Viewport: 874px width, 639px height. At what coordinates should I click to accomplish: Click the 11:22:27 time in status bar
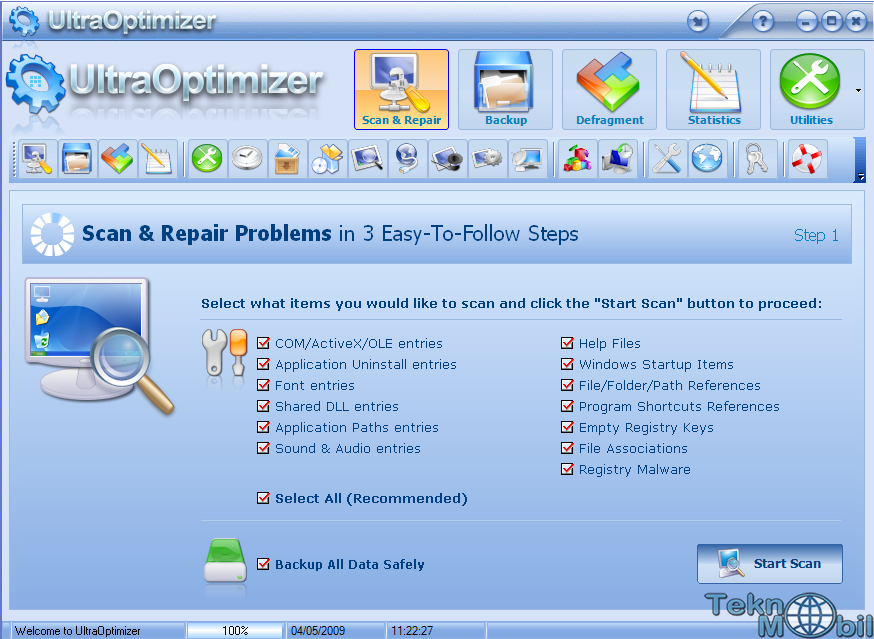(412, 631)
